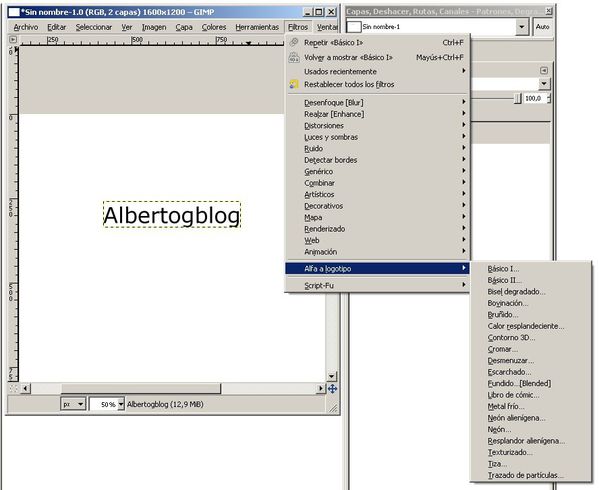Click the Sin nombre-1 image thumbnail
The height and width of the screenshot is (490, 599).
tap(354, 27)
